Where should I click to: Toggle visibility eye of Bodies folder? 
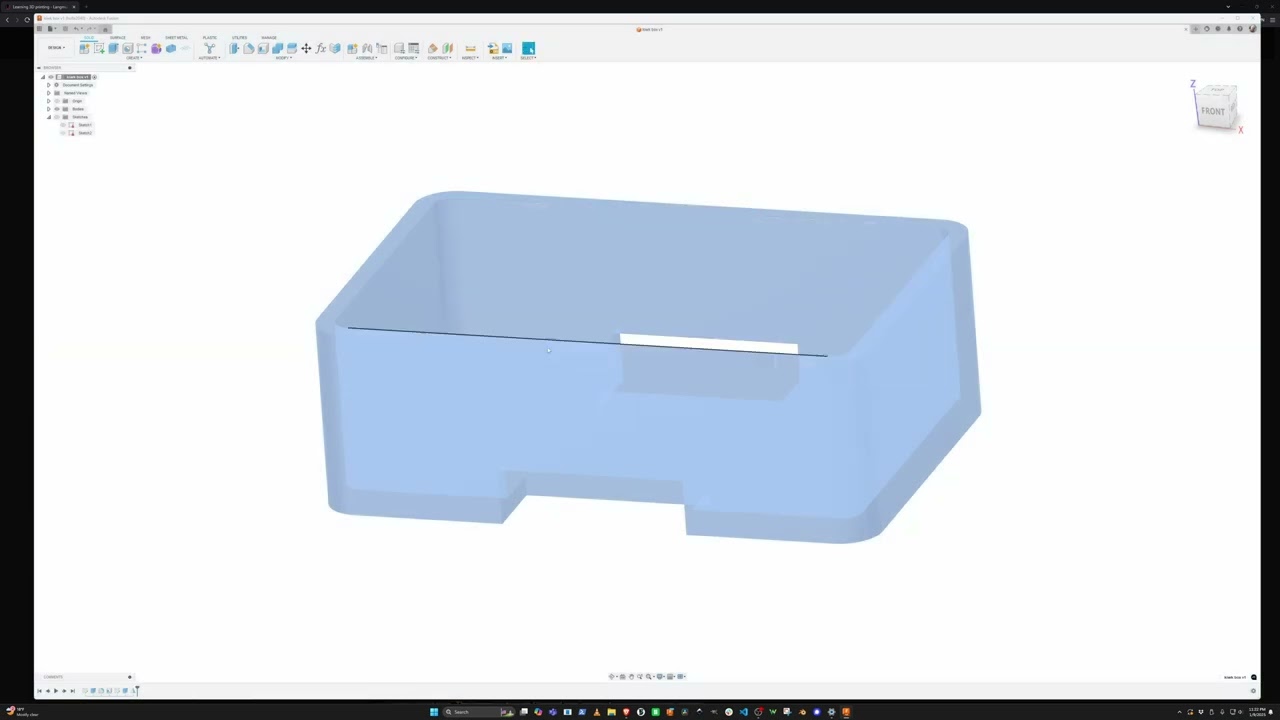(x=57, y=109)
